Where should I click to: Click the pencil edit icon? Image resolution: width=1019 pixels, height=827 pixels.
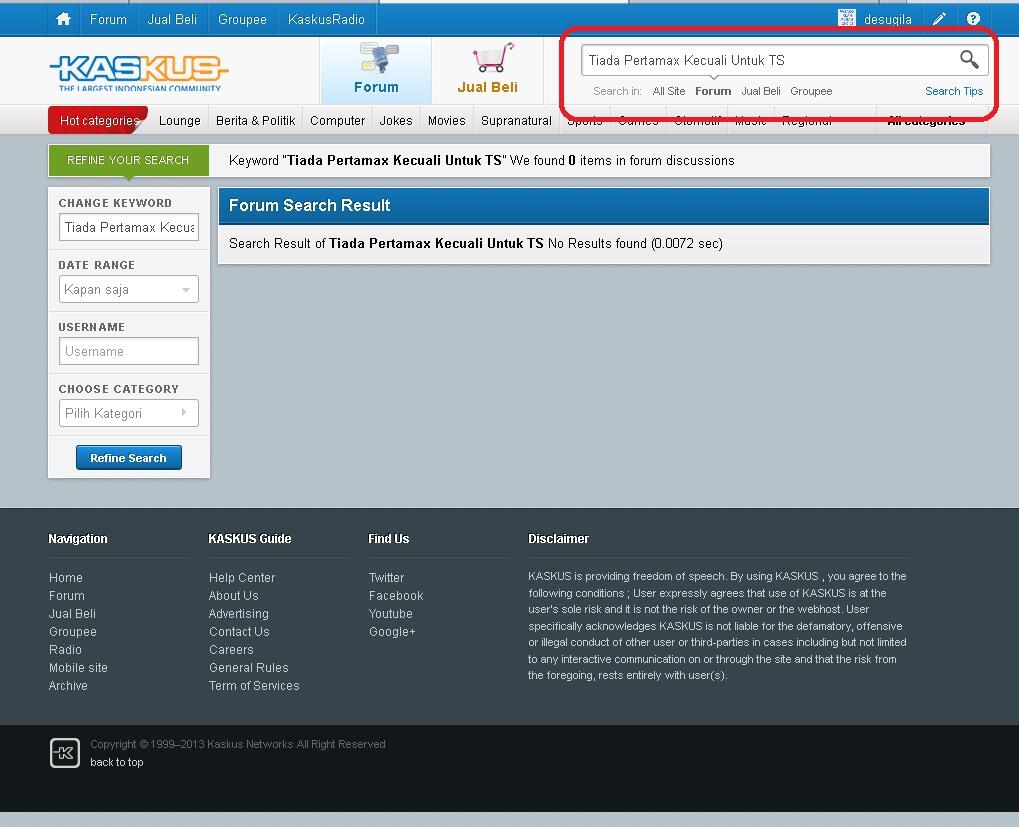point(939,19)
